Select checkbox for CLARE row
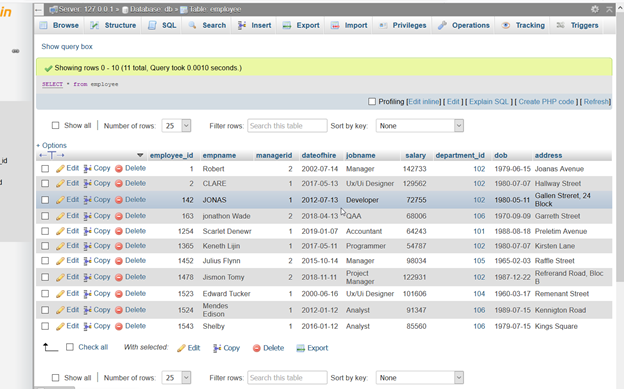This screenshot has width=624, height=389. click(45, 184)
